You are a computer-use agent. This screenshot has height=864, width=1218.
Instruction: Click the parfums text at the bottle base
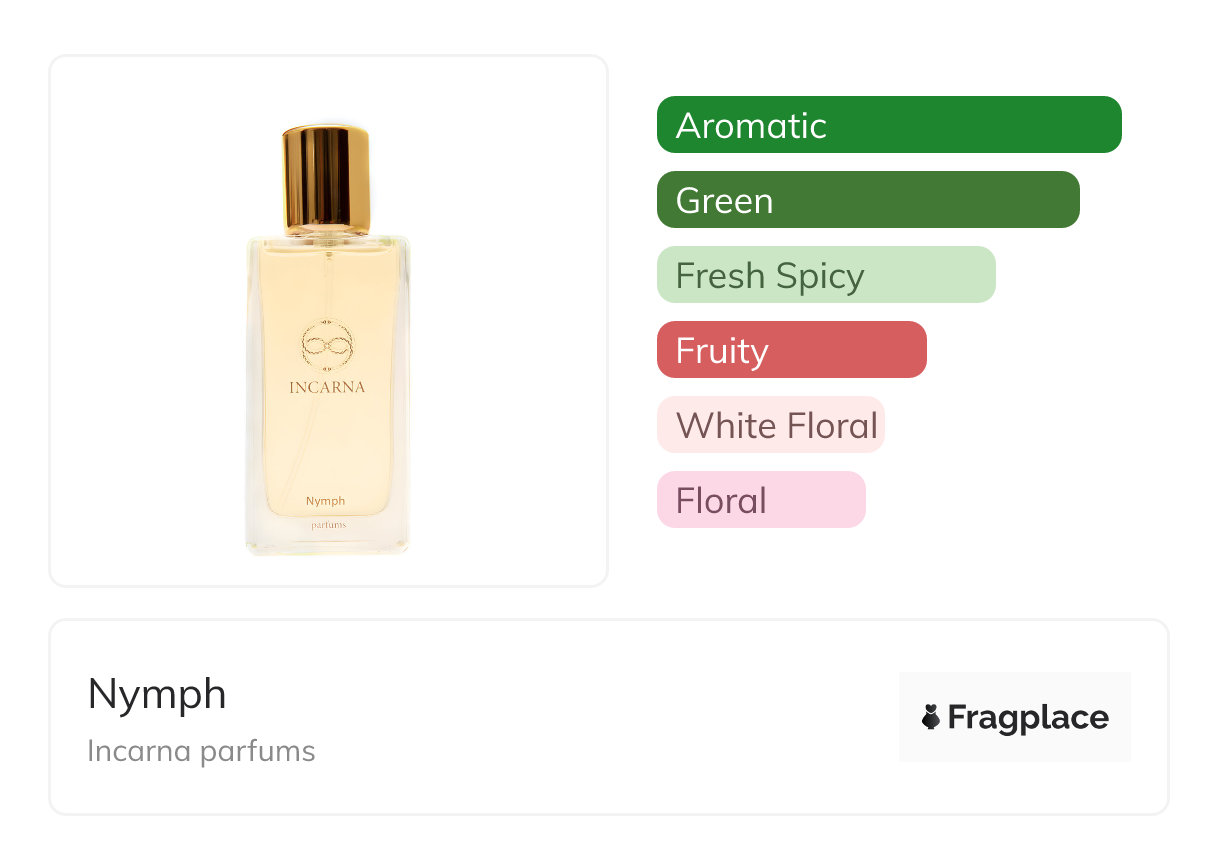327,526
